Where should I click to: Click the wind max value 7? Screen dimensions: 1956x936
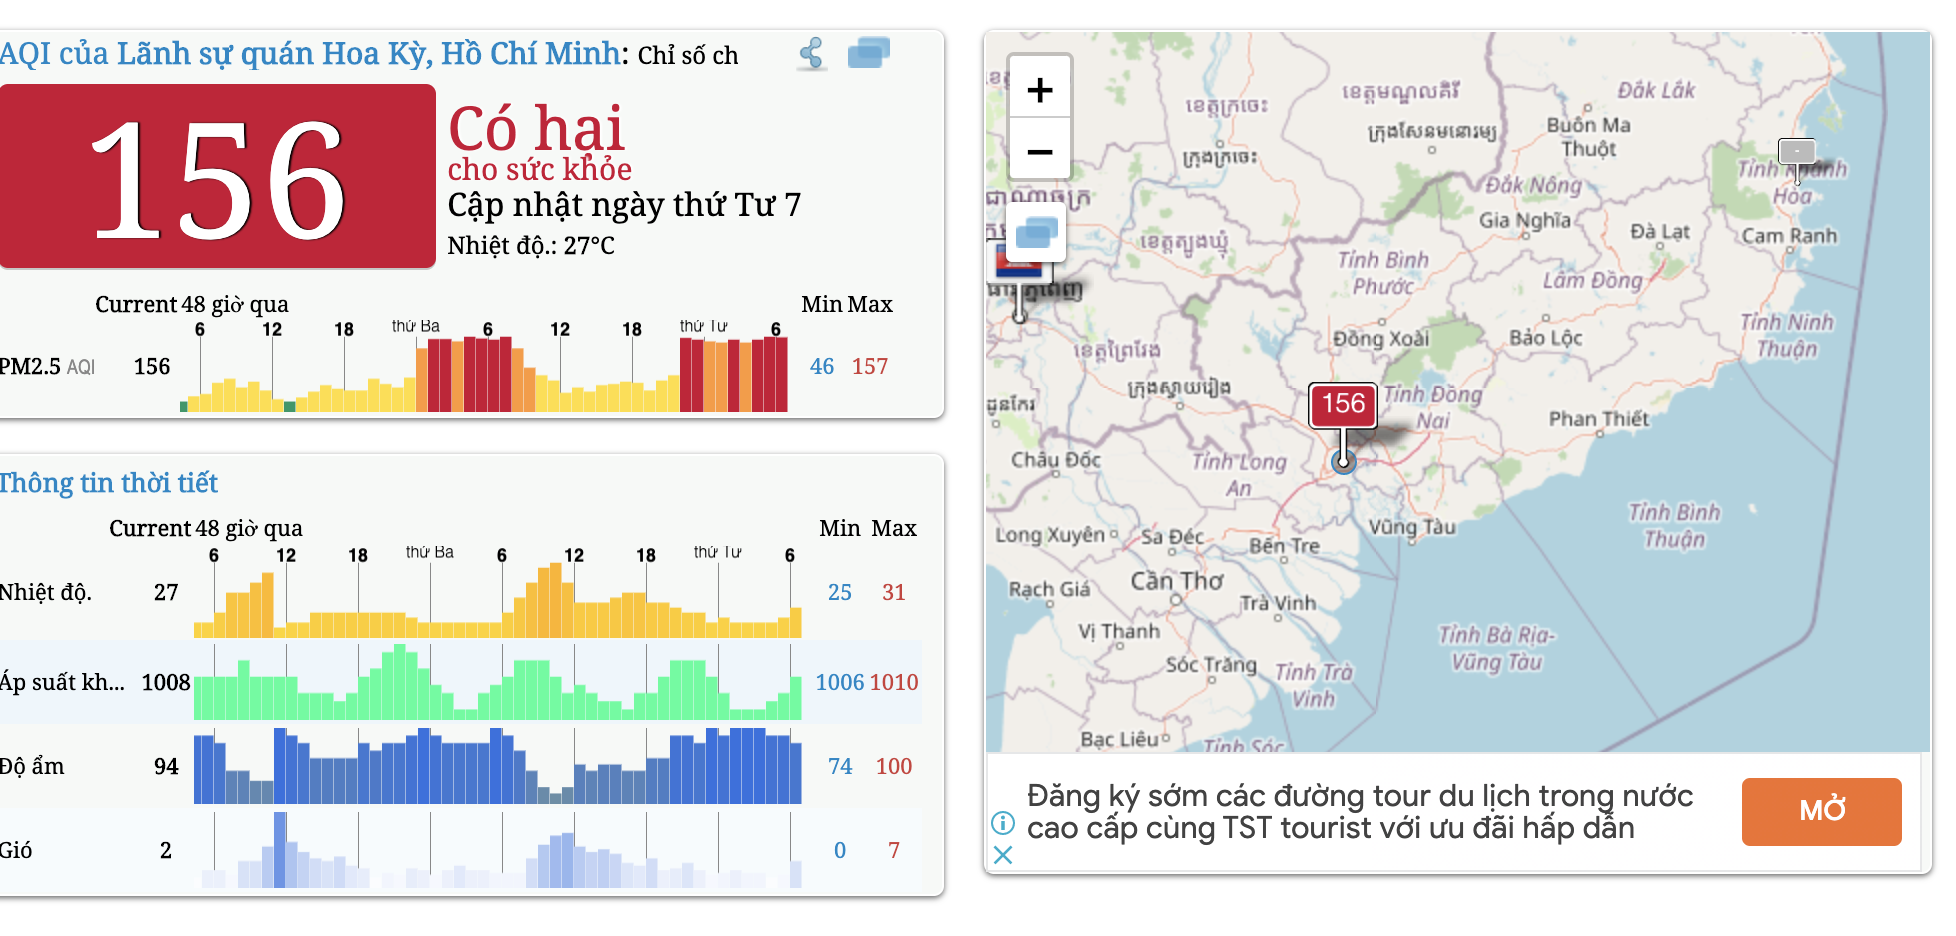(894, 850)
